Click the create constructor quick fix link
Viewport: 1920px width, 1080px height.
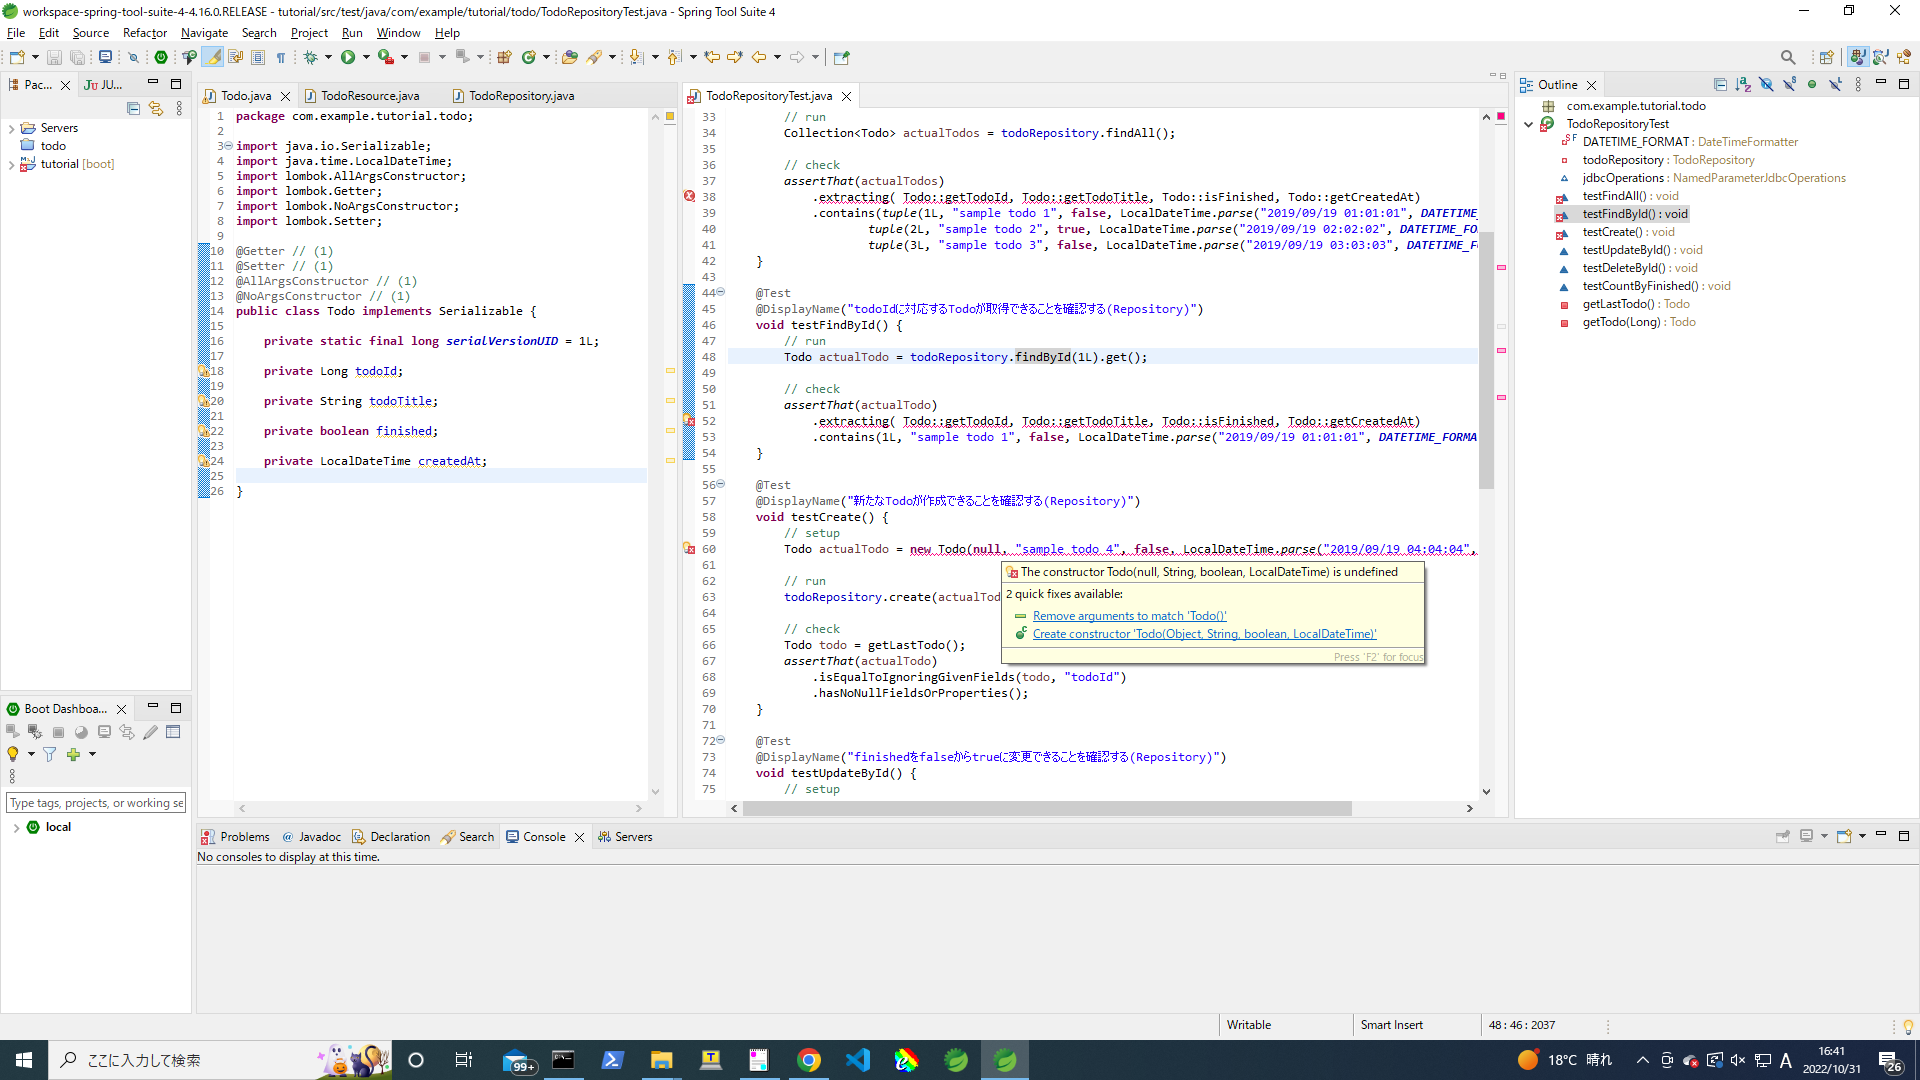pyautogui.click(x=1204, y=634)
